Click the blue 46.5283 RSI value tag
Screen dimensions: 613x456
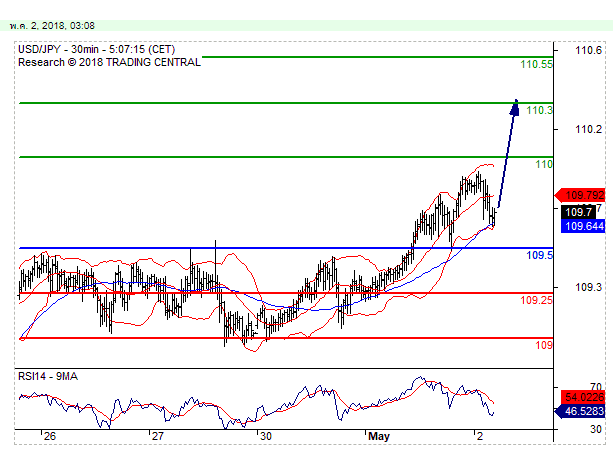(585, 411)
